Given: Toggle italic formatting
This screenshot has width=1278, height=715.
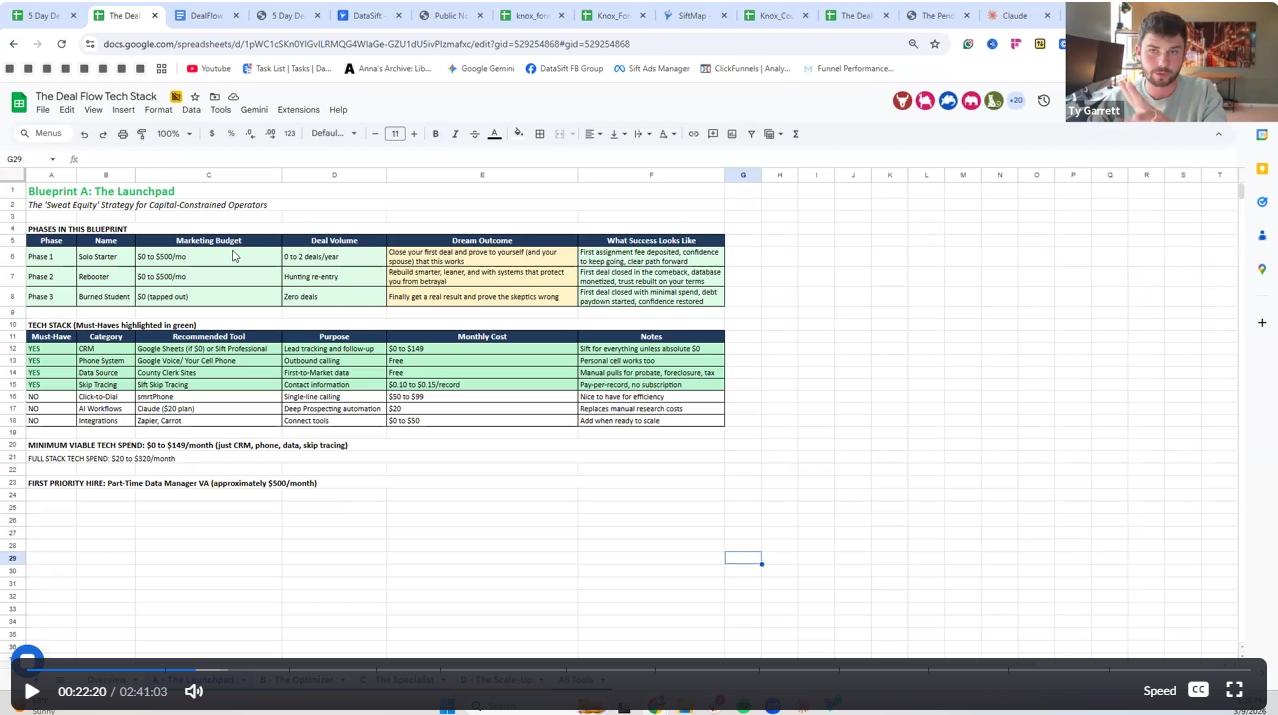Looking at the screenshot, I should (455, 134).
